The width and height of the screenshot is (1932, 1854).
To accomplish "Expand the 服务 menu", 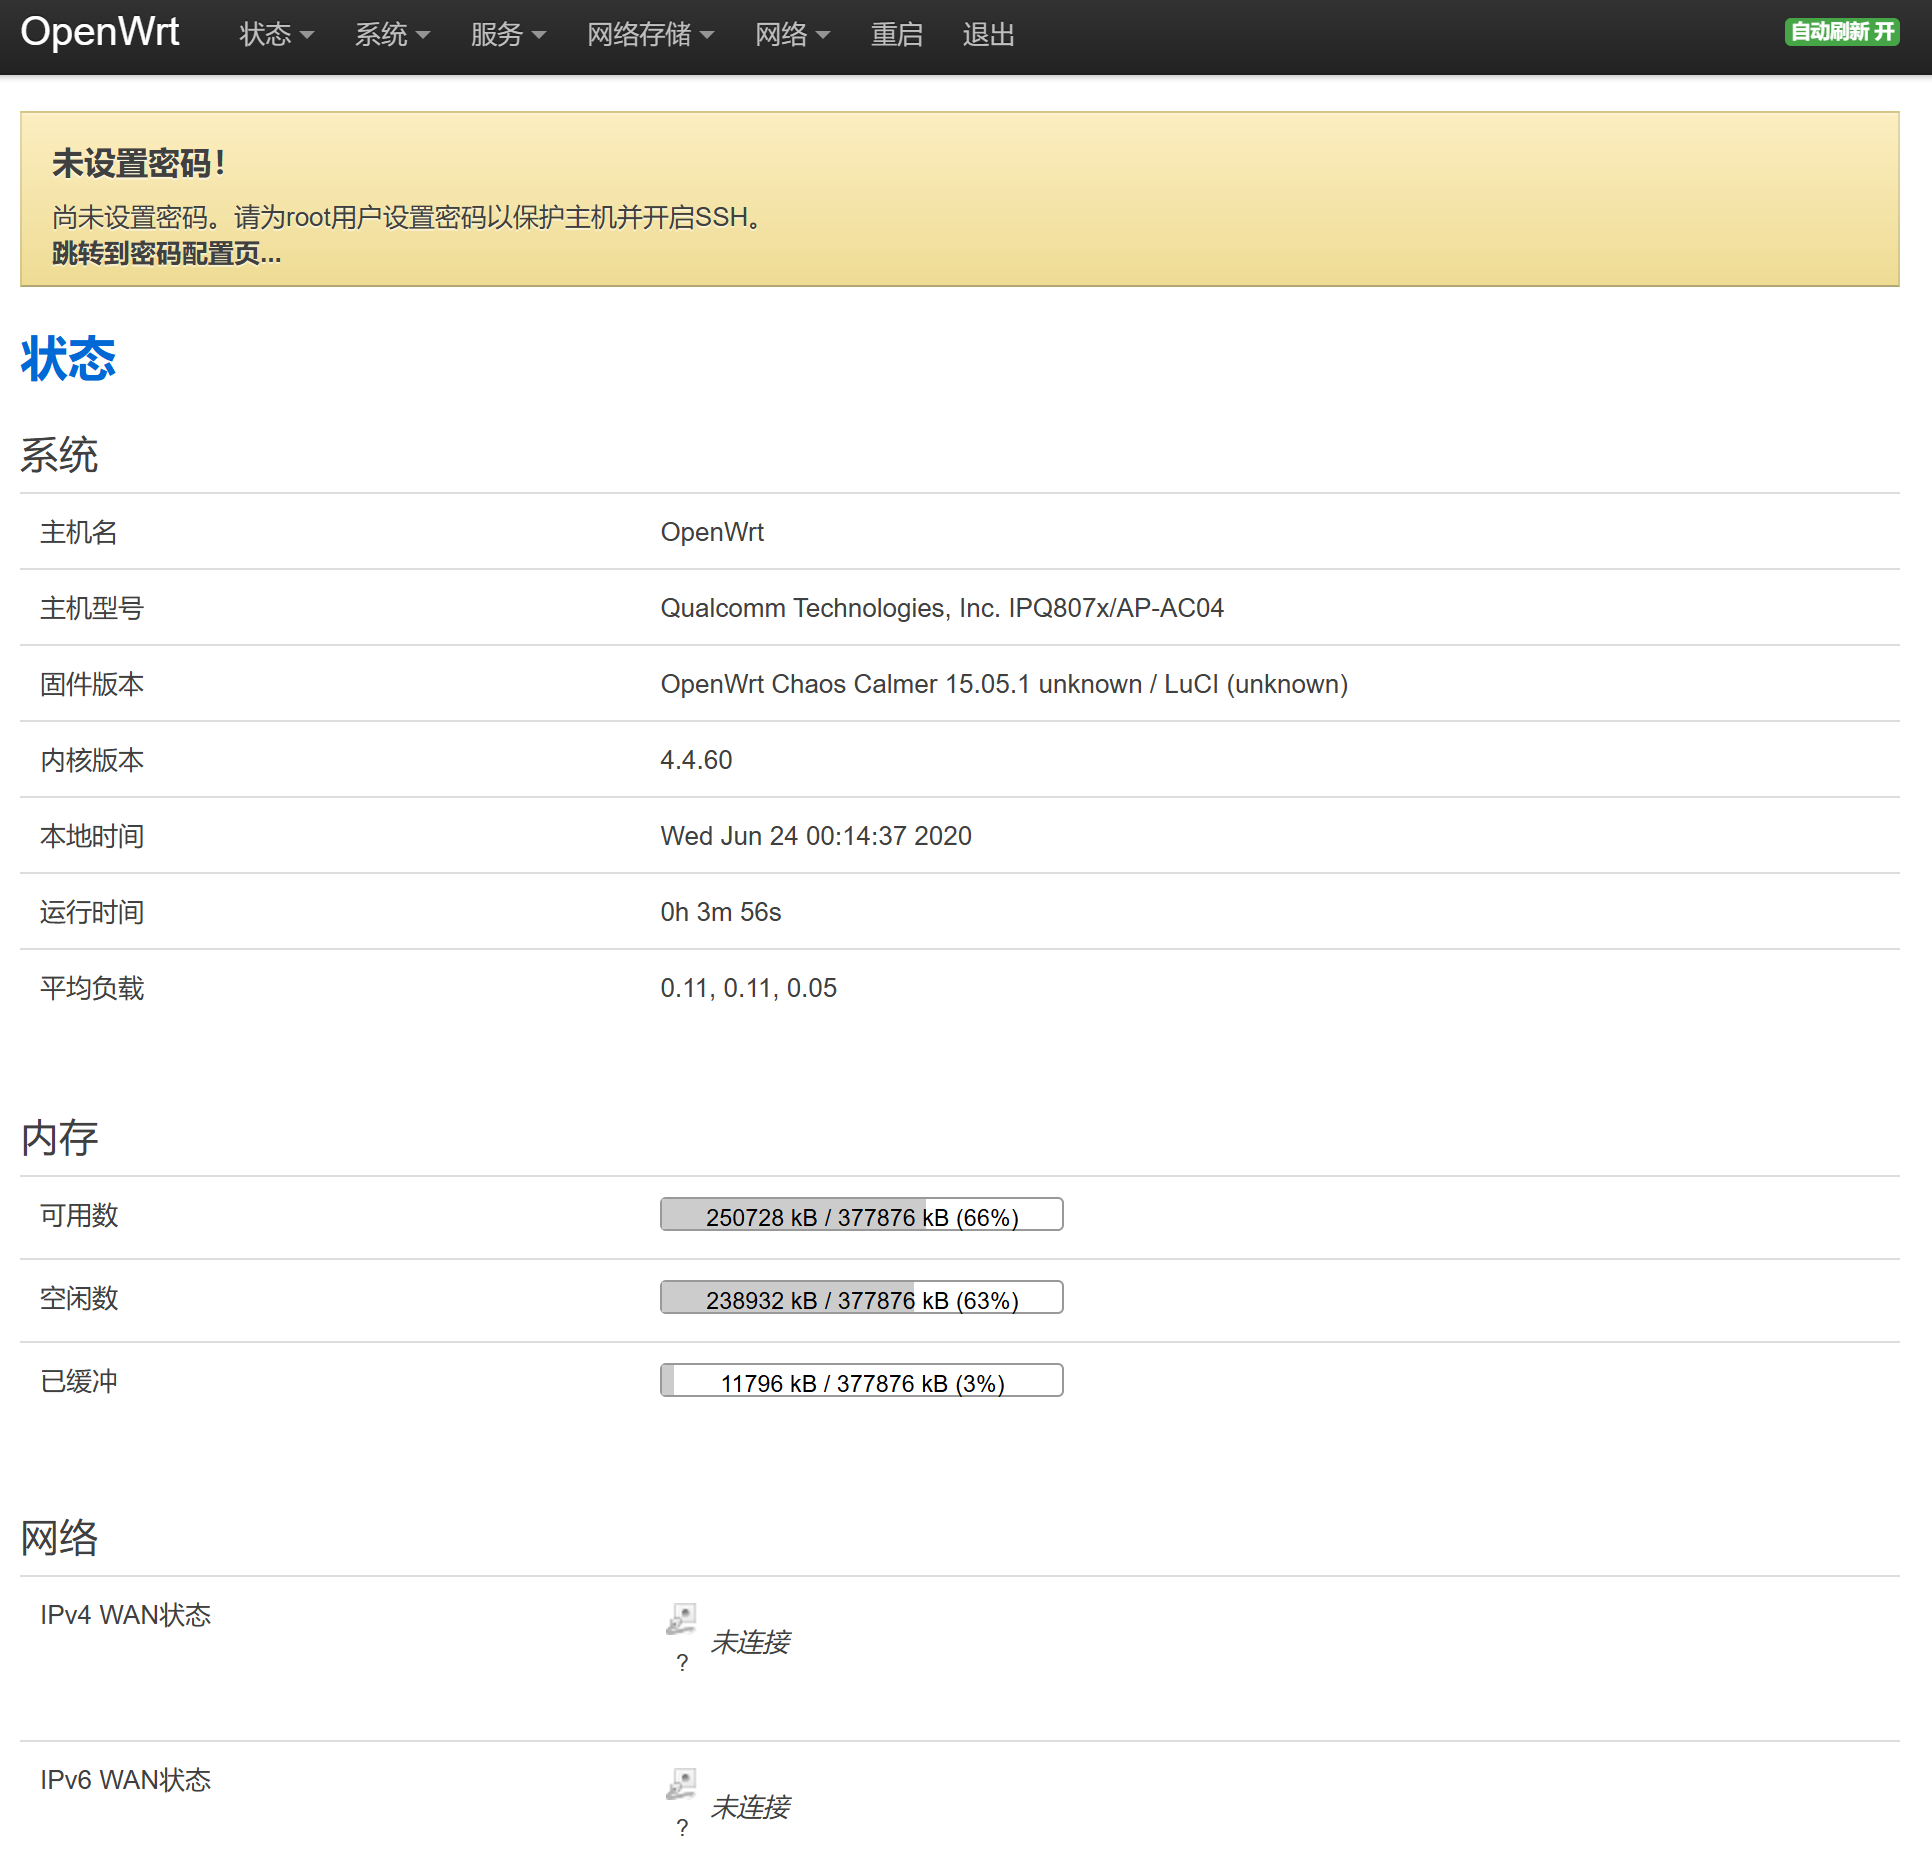I will tap(509, 35).
